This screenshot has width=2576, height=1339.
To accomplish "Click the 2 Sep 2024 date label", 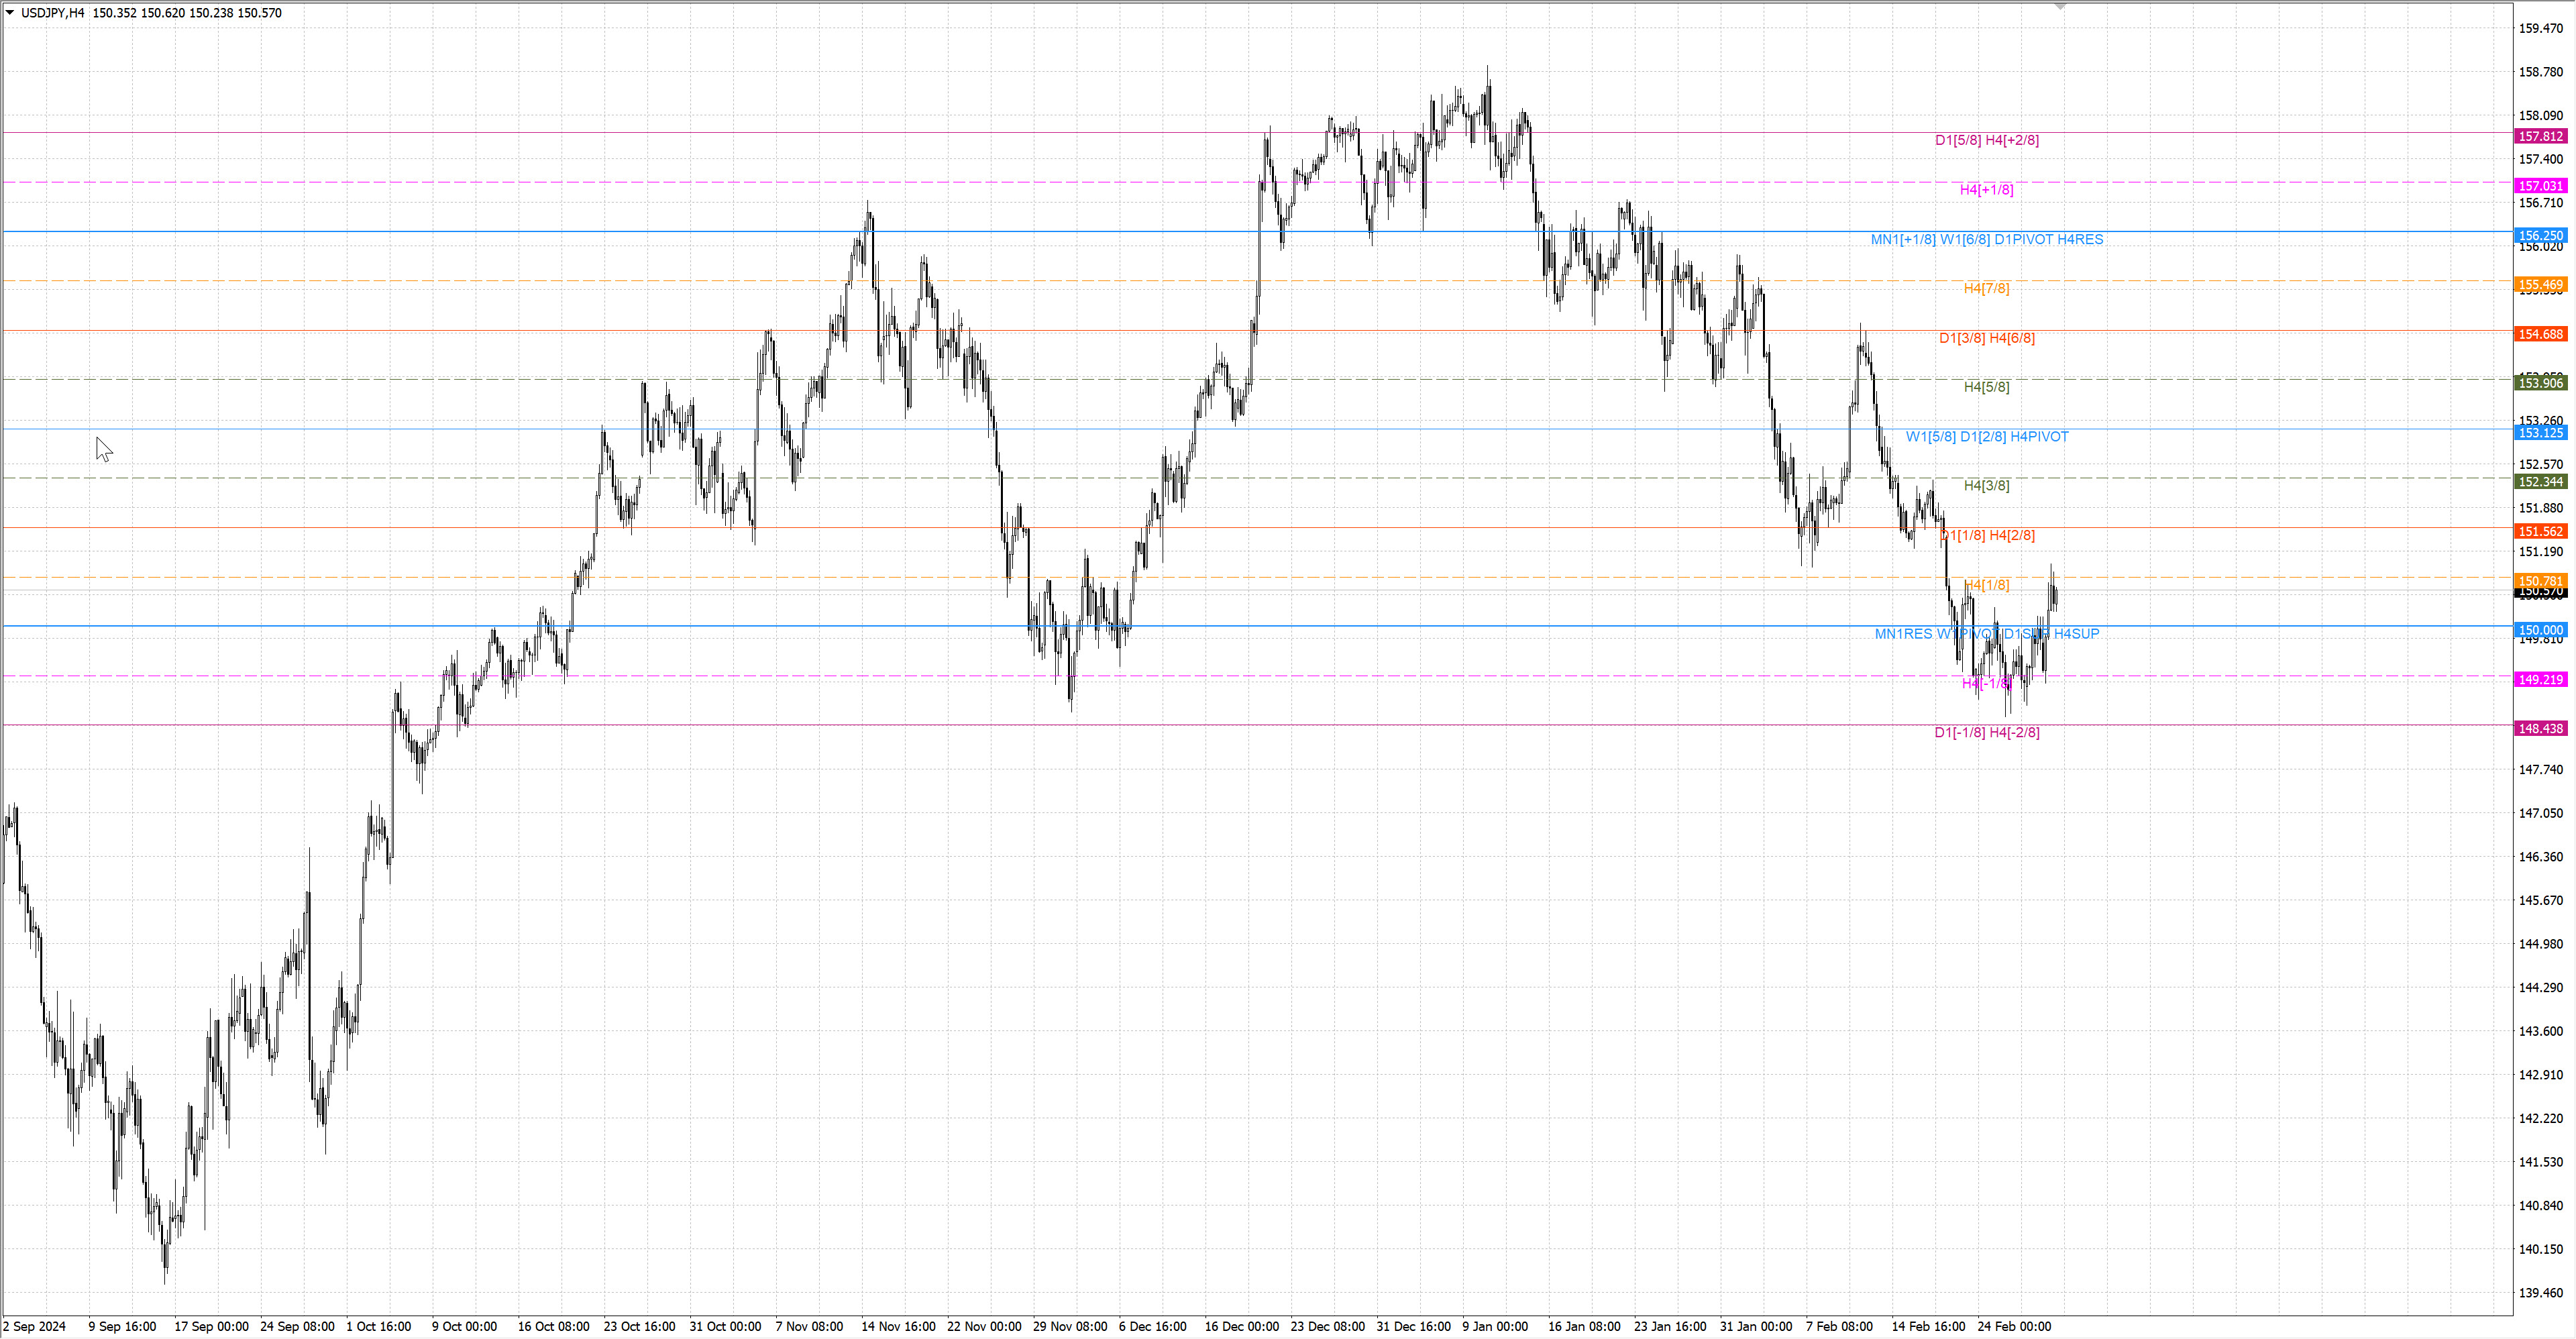I will [x=34, y=1326].
